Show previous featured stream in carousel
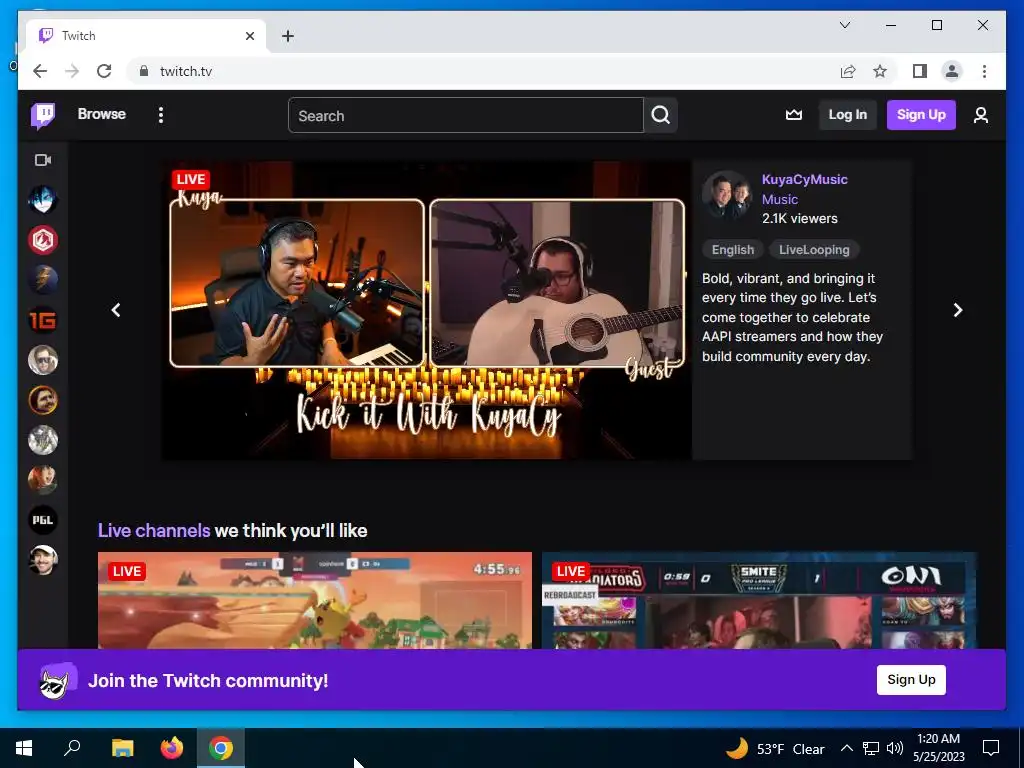 pos(116,310)
